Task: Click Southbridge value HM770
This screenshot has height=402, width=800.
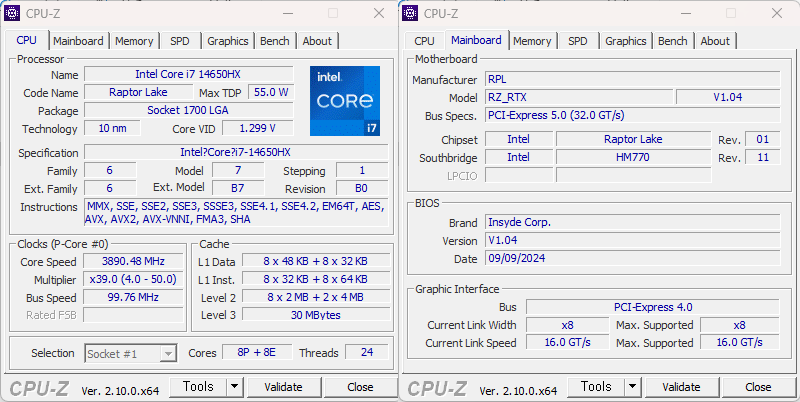Action: pyautogui.click(x=633, y=157)
